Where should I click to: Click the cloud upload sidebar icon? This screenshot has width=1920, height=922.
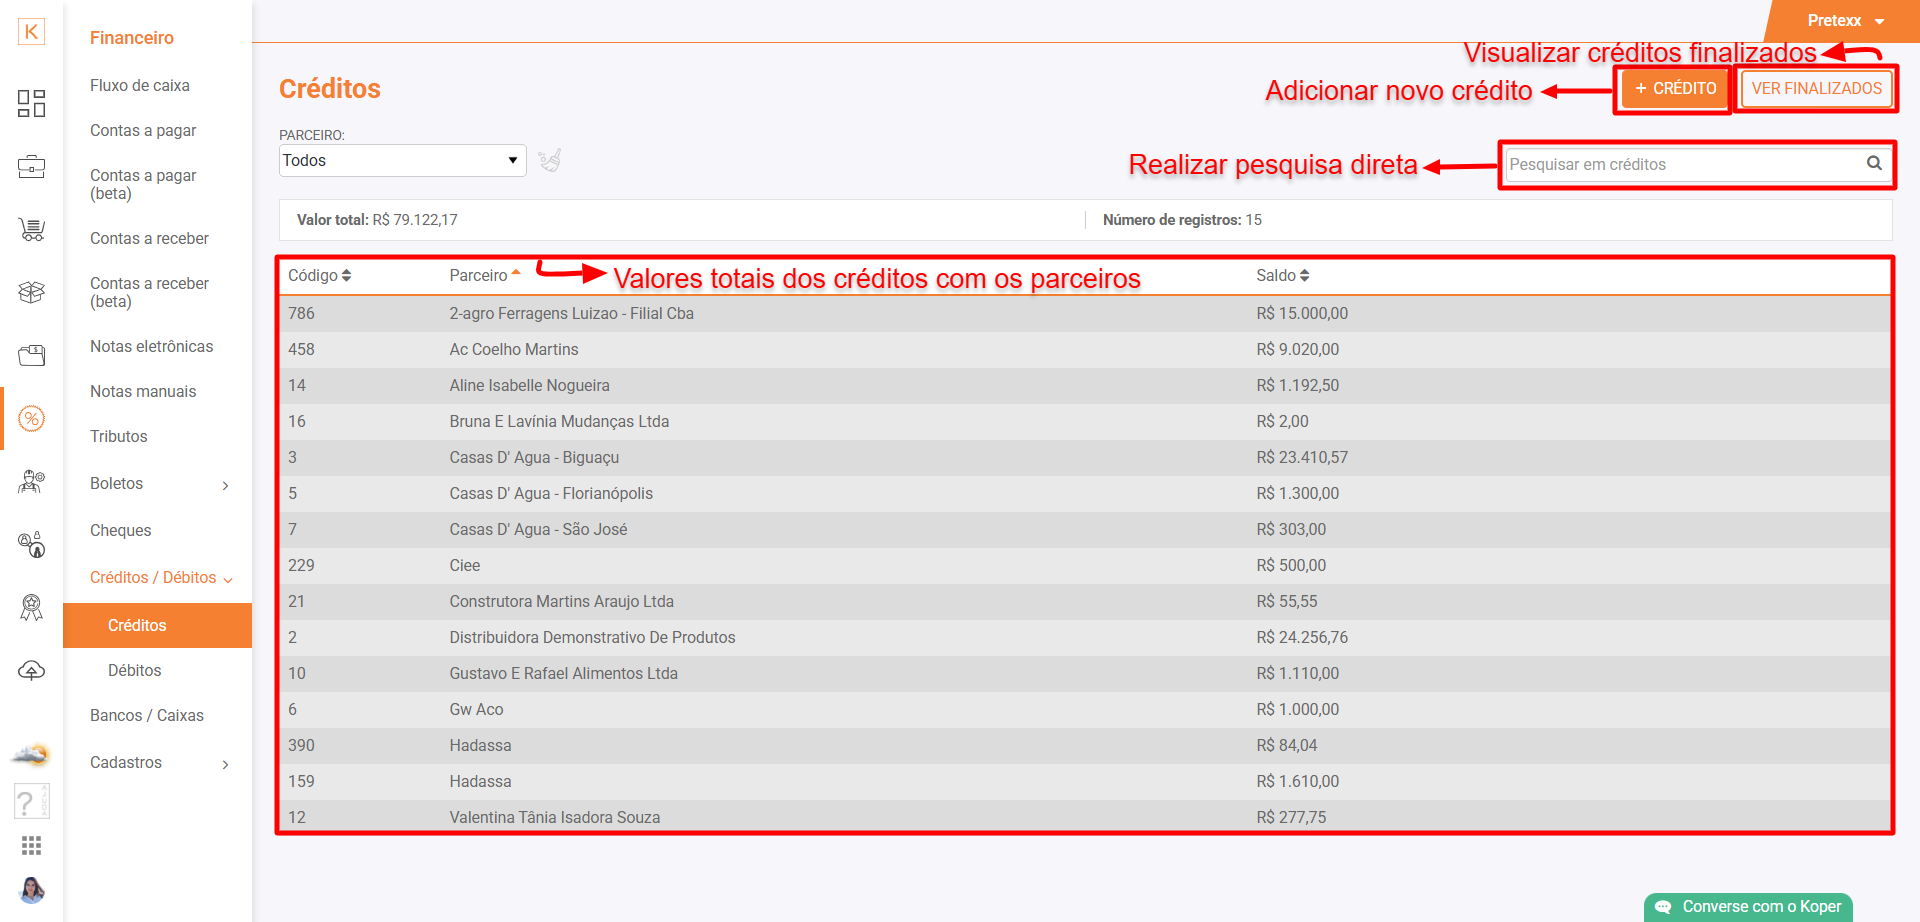pos(31,670)
